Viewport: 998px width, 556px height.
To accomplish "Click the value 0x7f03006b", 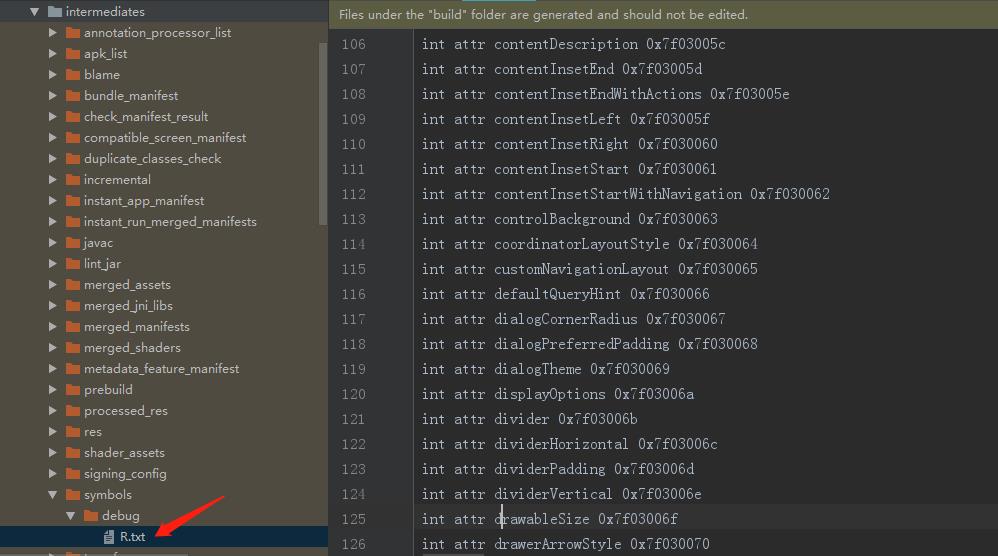I will point(598,419).
